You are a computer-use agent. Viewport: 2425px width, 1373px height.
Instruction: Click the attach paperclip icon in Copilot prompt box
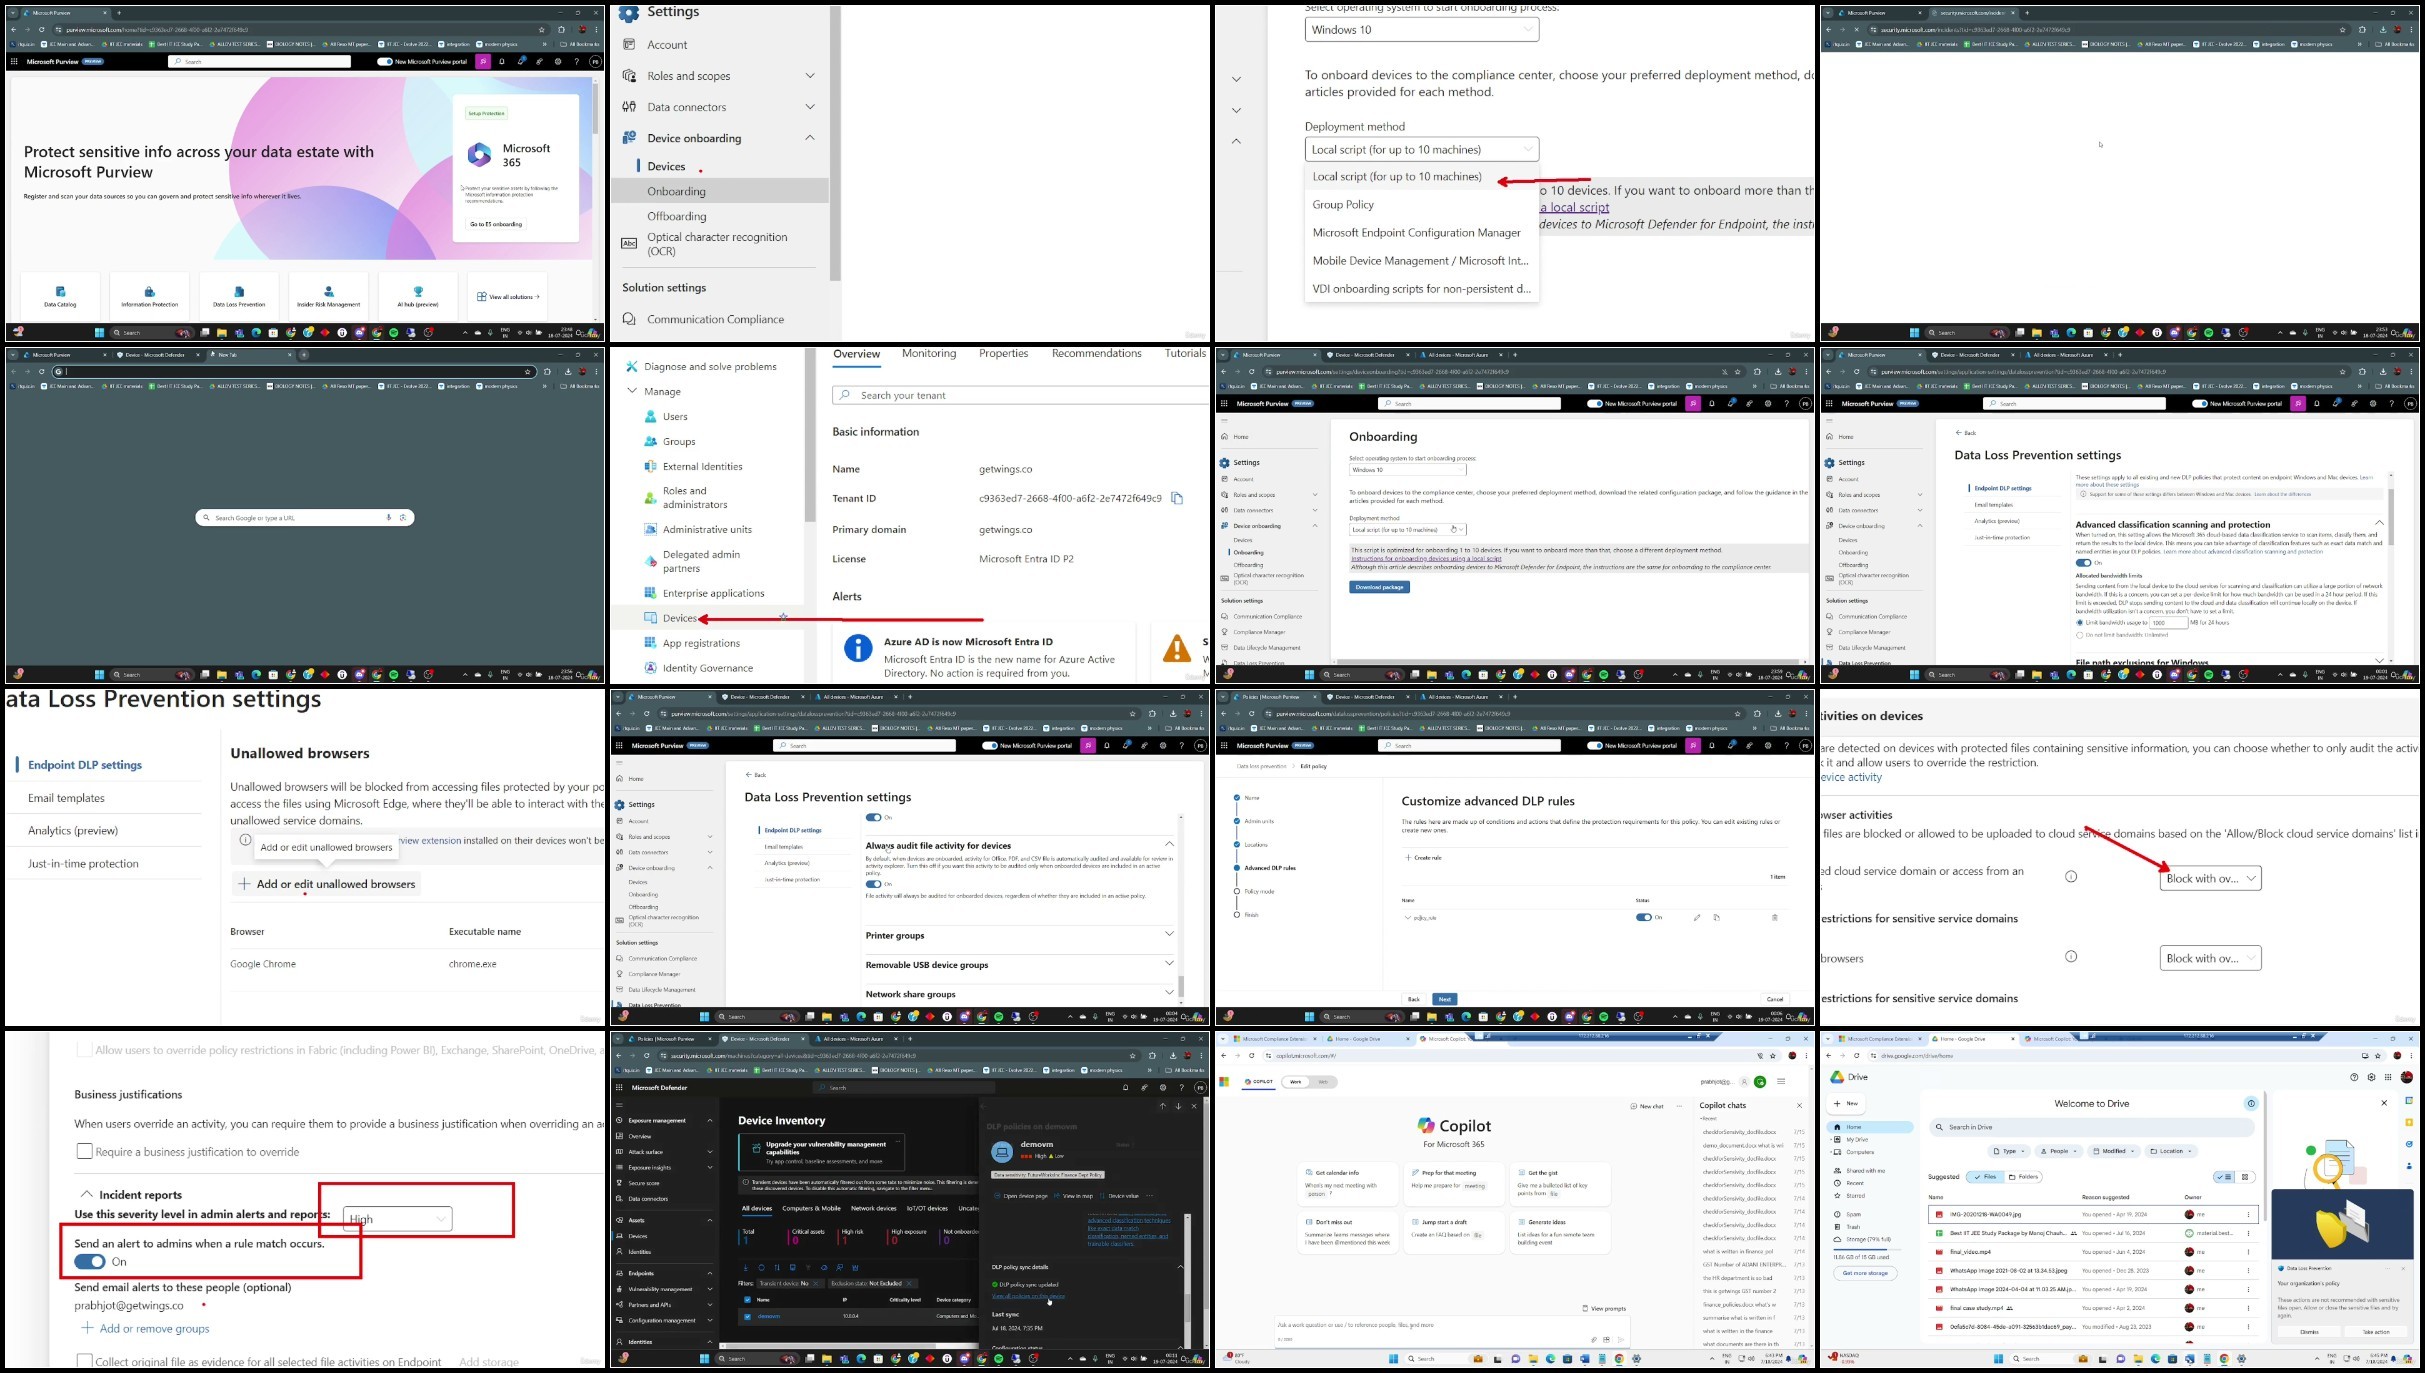pos(1593,1339)
